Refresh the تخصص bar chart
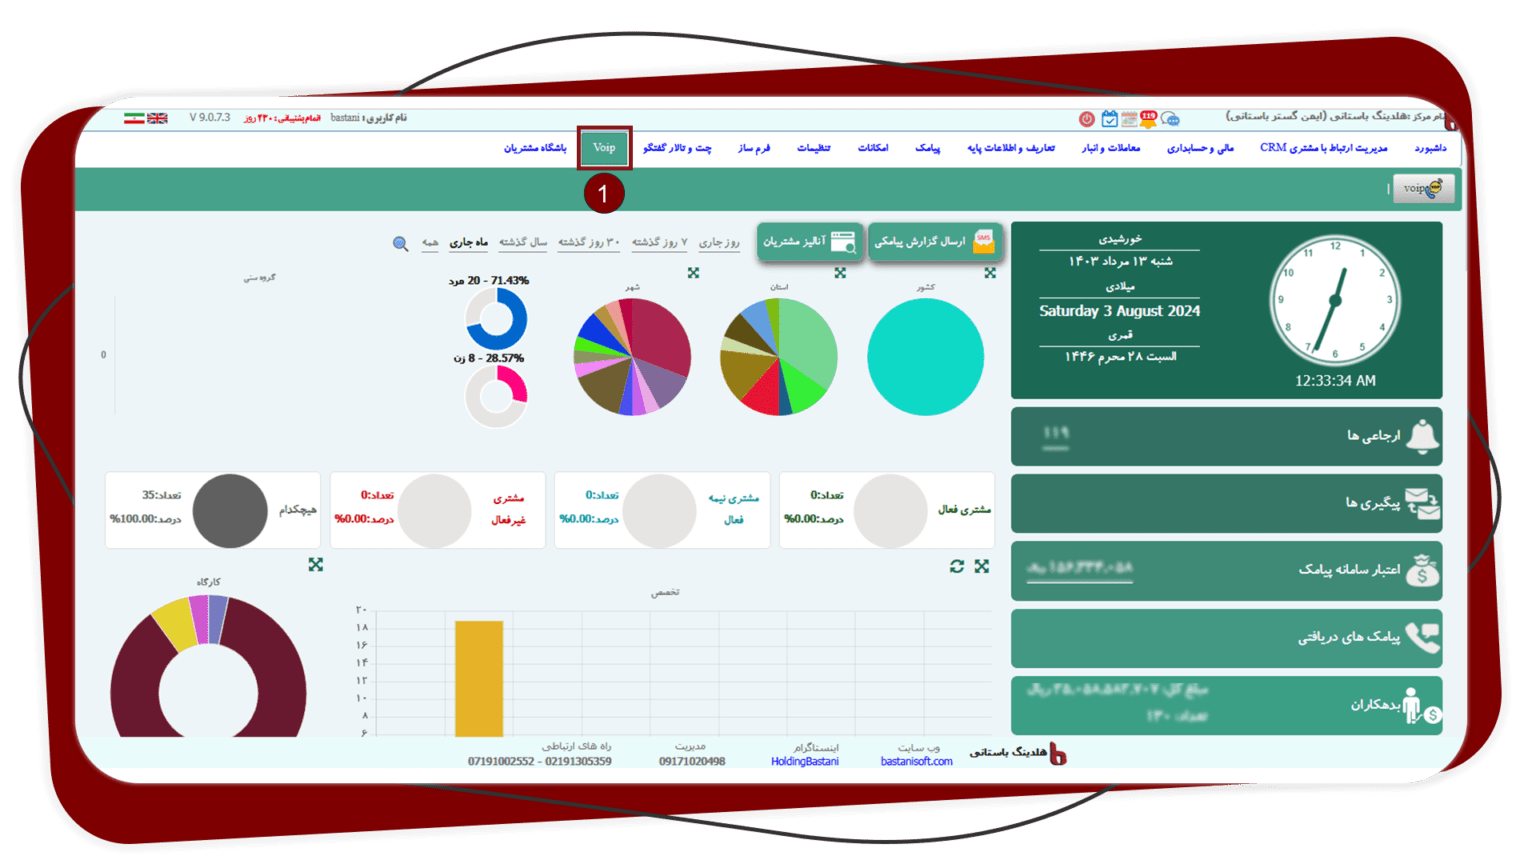The width and height of the screenshot is (1536, 864). tap(957, 566)
